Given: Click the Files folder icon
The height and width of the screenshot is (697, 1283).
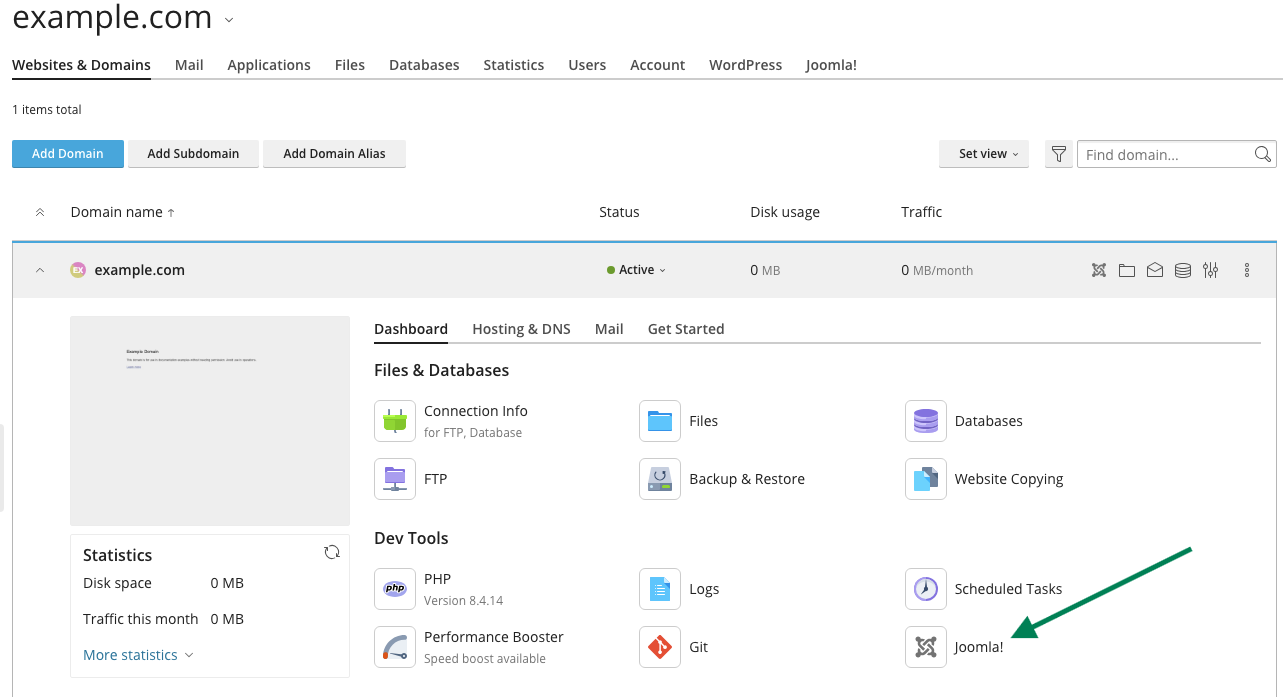Looking at the screenshot, I should 660,421.
